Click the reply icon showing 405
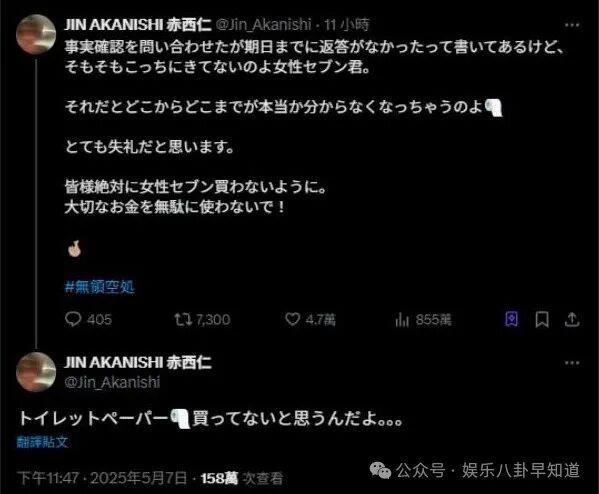This screenshot has height=494, width=599. (73, 319)
